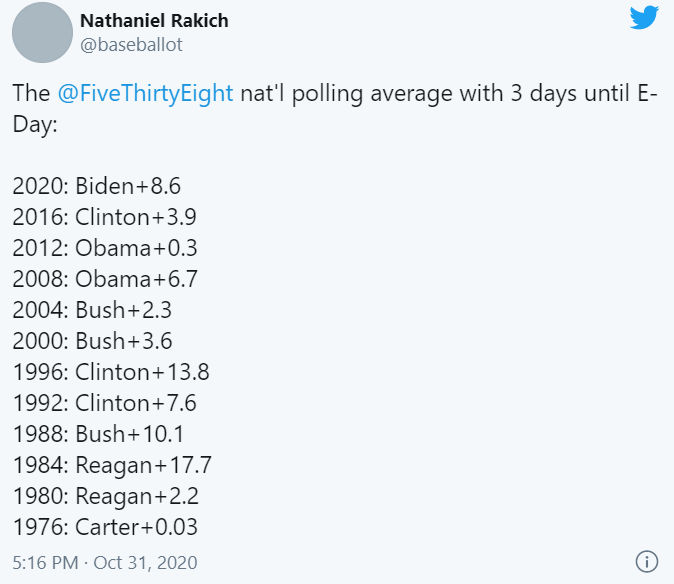Click the 2020: Biden+8.6 line
Image resolution: width=674 pixels, height=584 pixels.
pos(97,186)
